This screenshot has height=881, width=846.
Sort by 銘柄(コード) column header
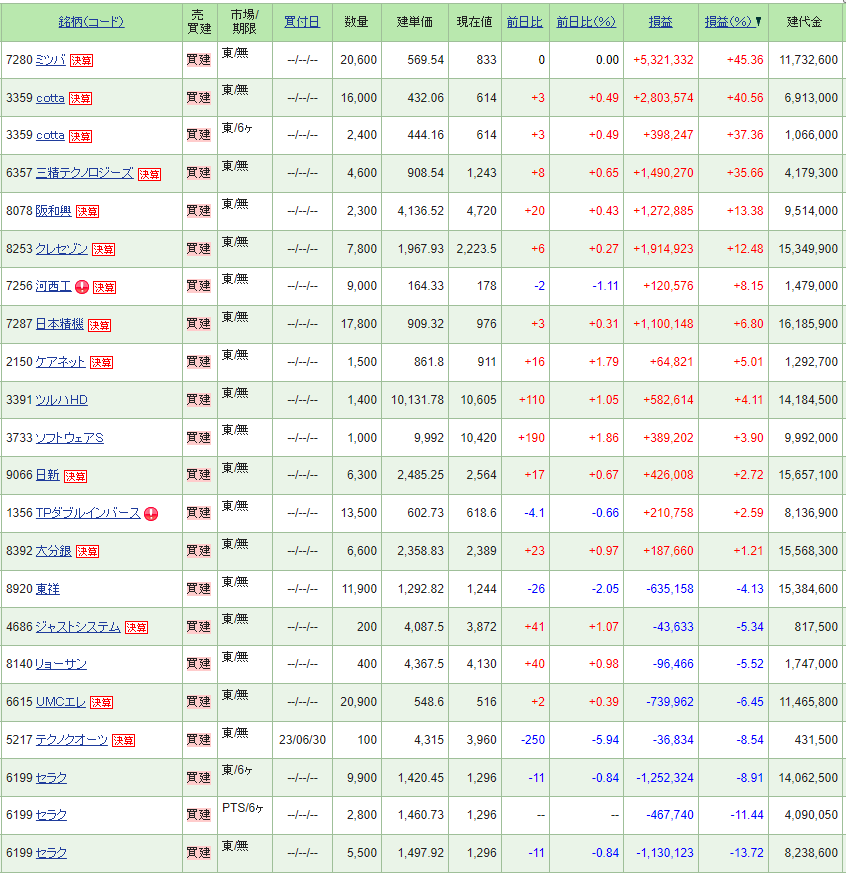92,22
